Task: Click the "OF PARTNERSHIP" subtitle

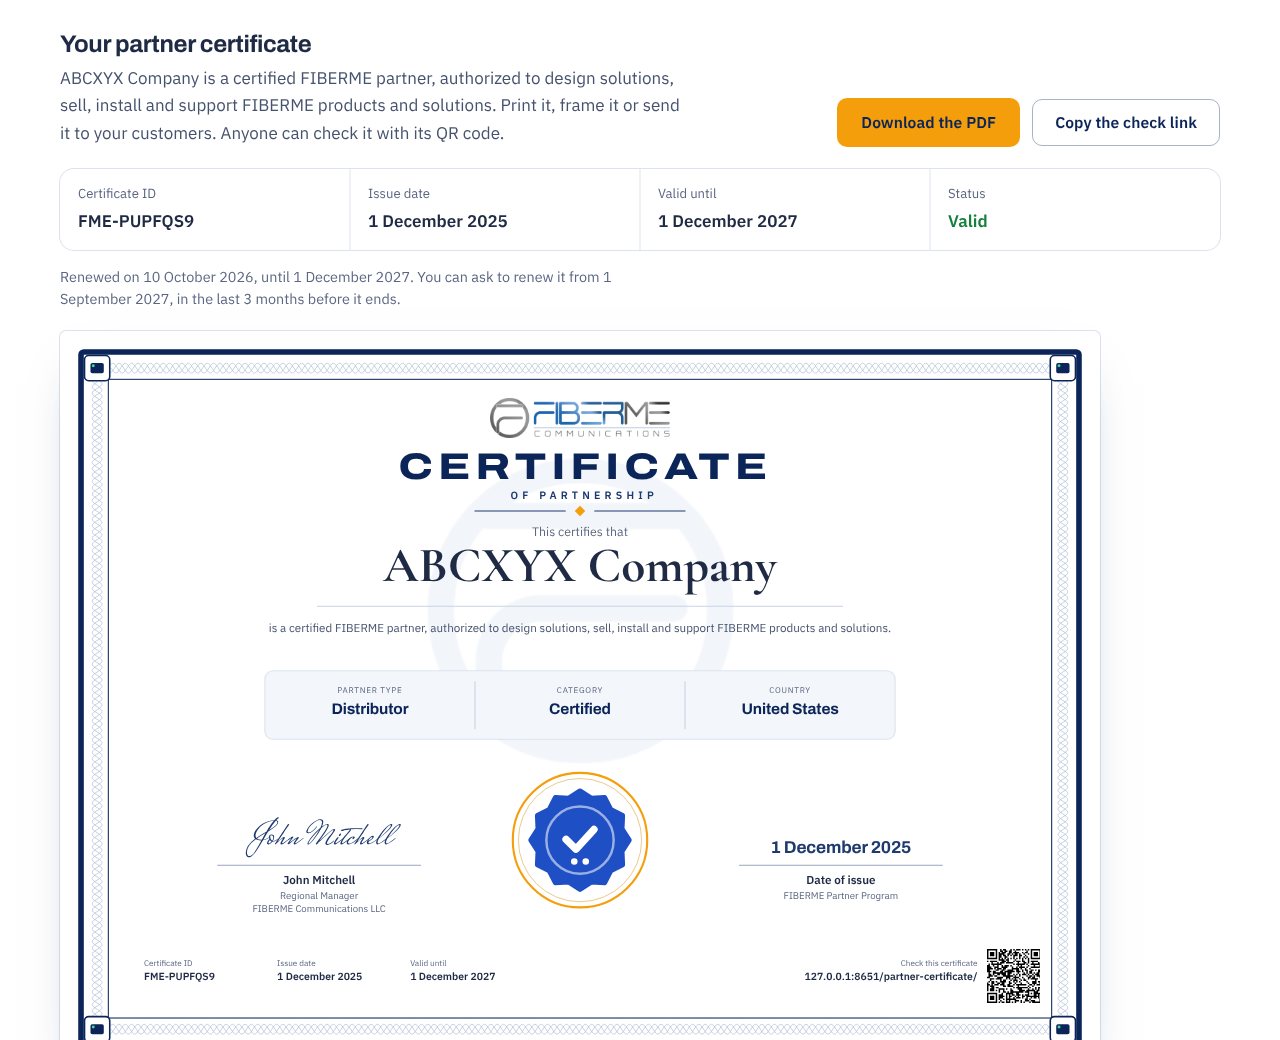Action: point(583,495)
